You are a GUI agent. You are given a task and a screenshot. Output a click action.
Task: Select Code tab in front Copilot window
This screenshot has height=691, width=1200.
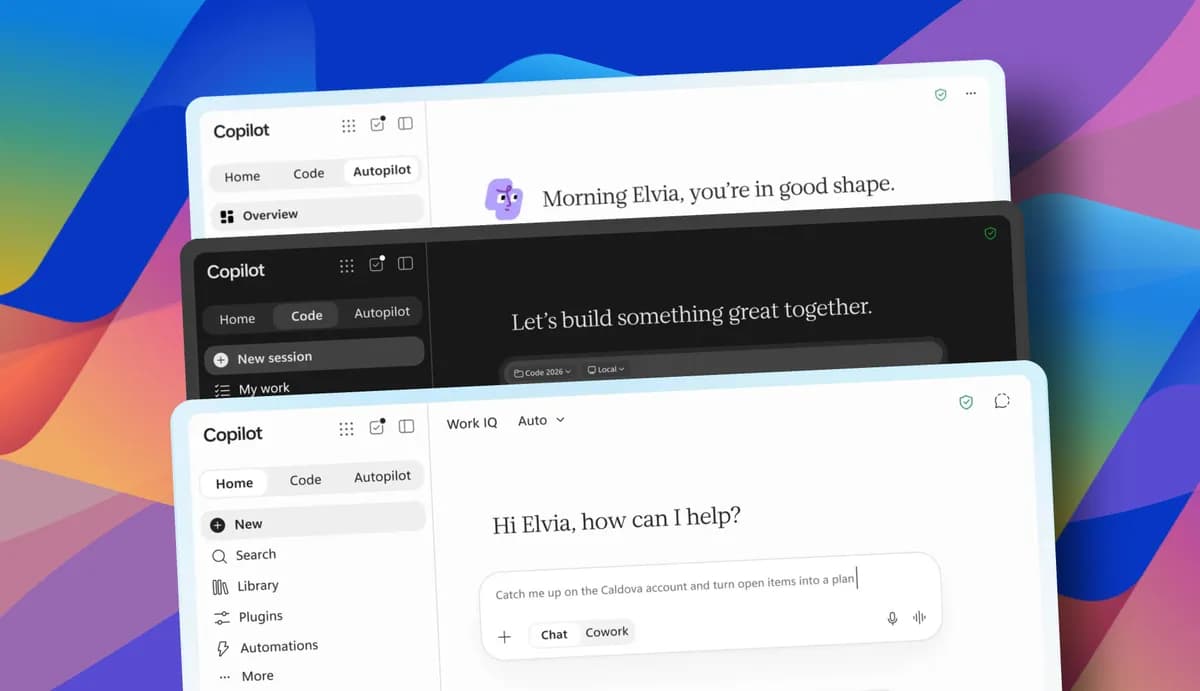coord(305,480)
